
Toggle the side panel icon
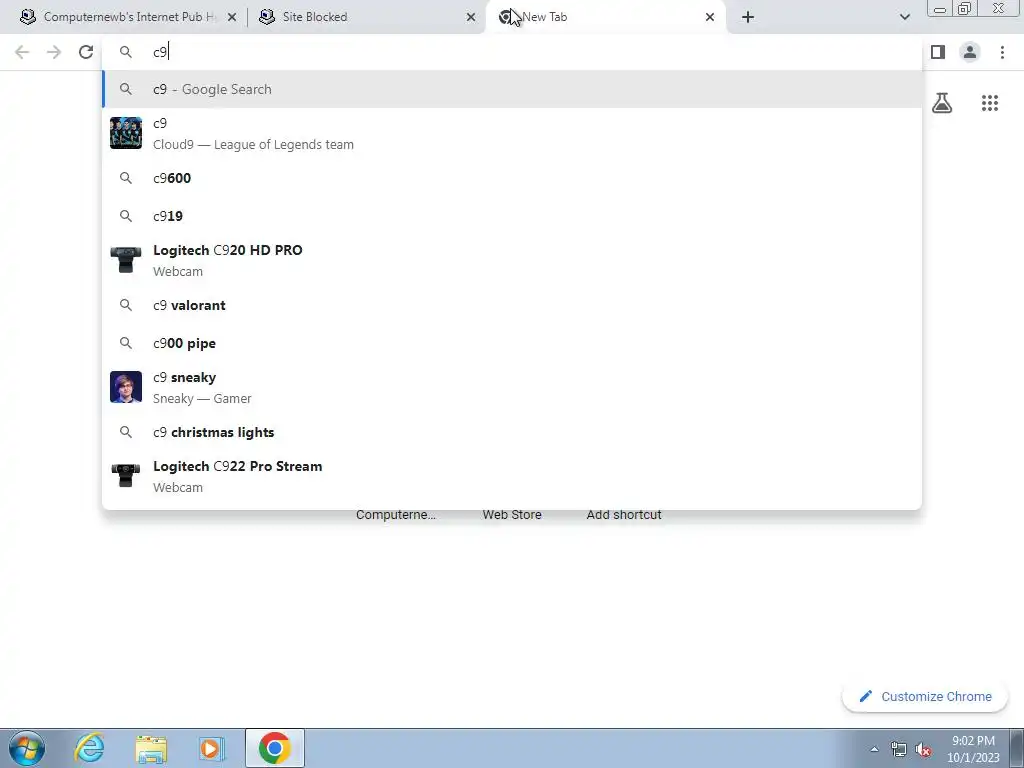[x=938, y=52]
